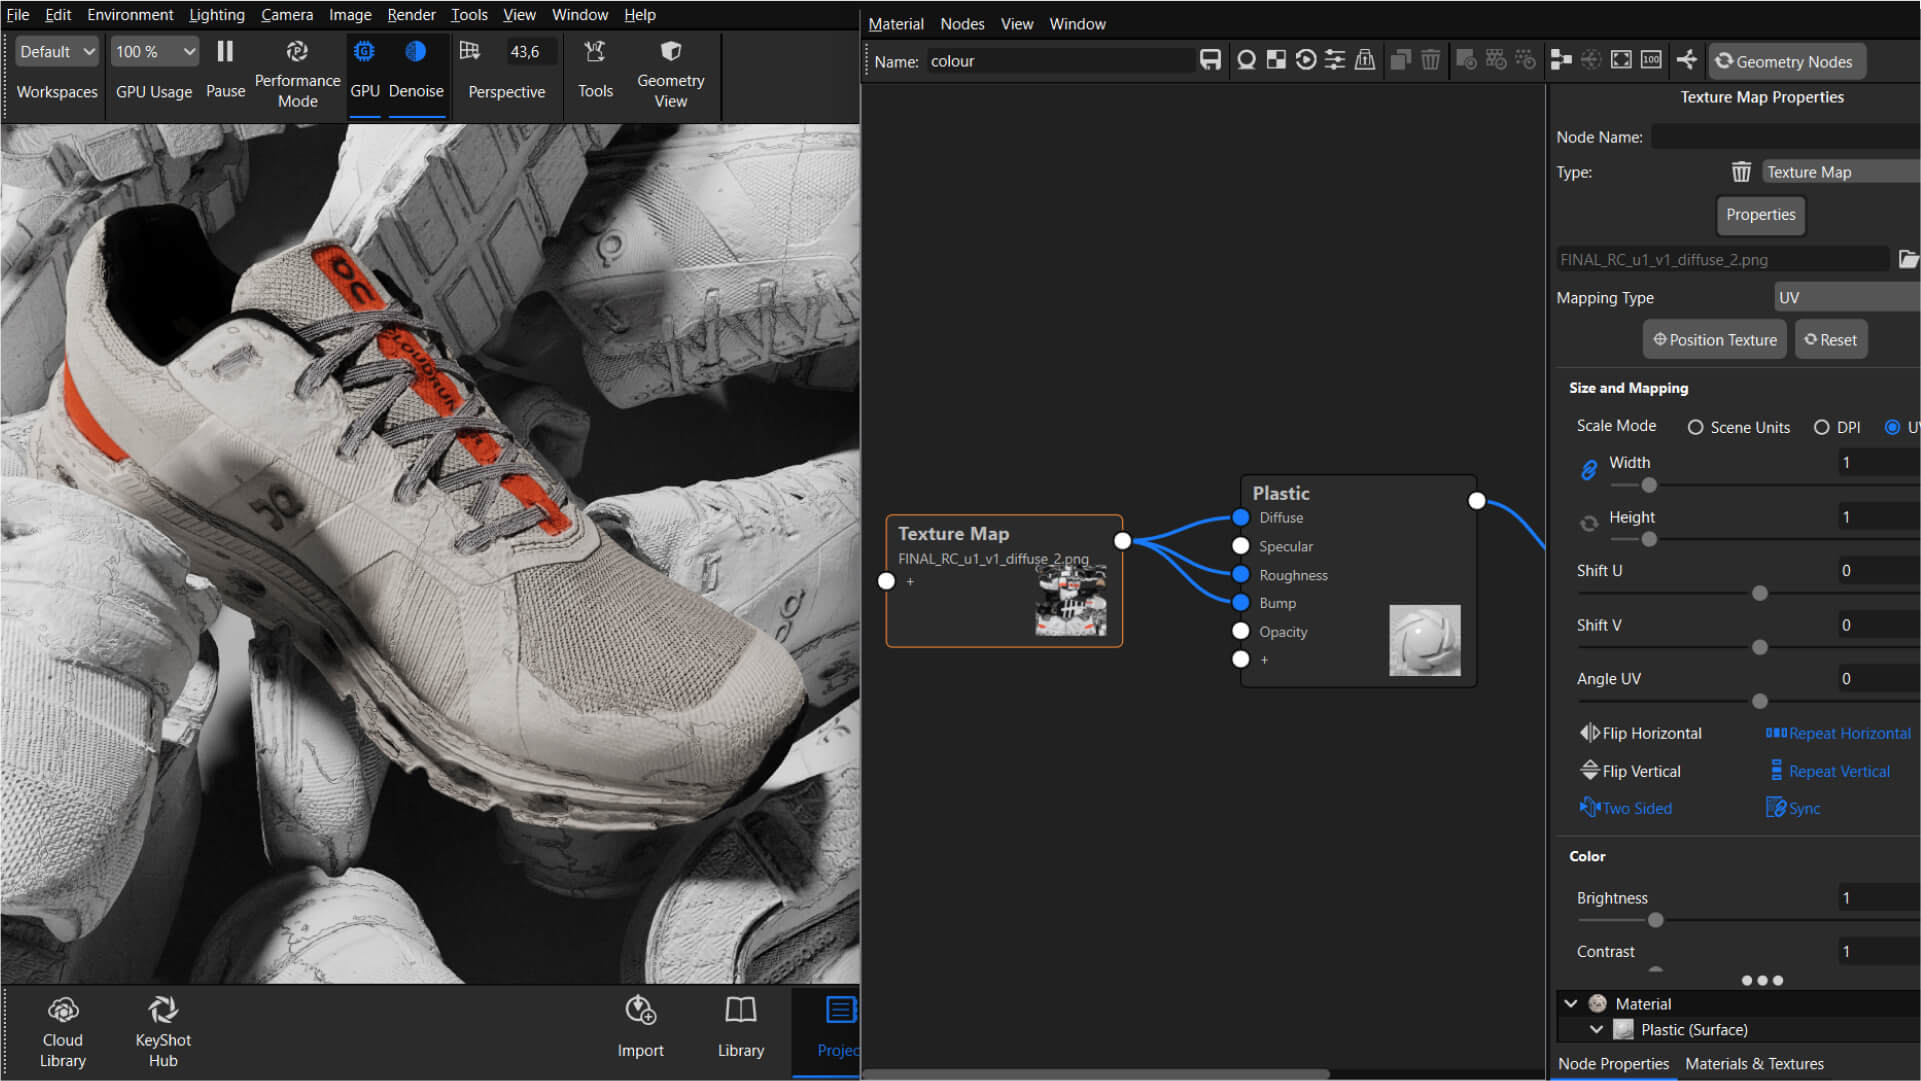Click the save material graph icon
The height and width of the screenshot is (1081, 1921).
pyautogui.click(x=1210, y=60)
